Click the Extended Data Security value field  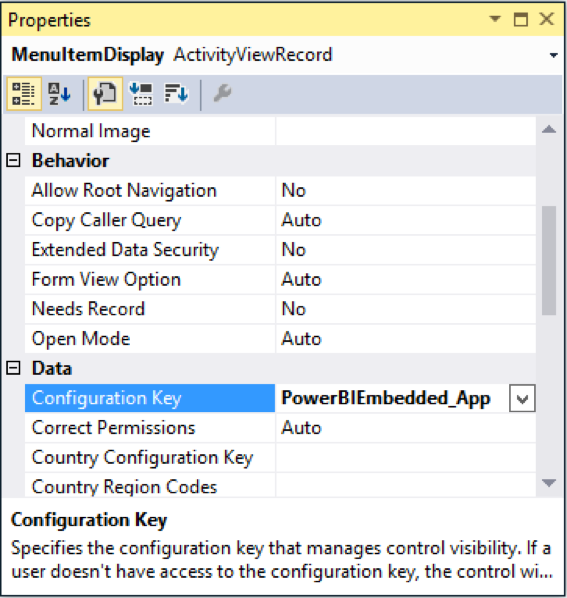(x=406, y=250)
